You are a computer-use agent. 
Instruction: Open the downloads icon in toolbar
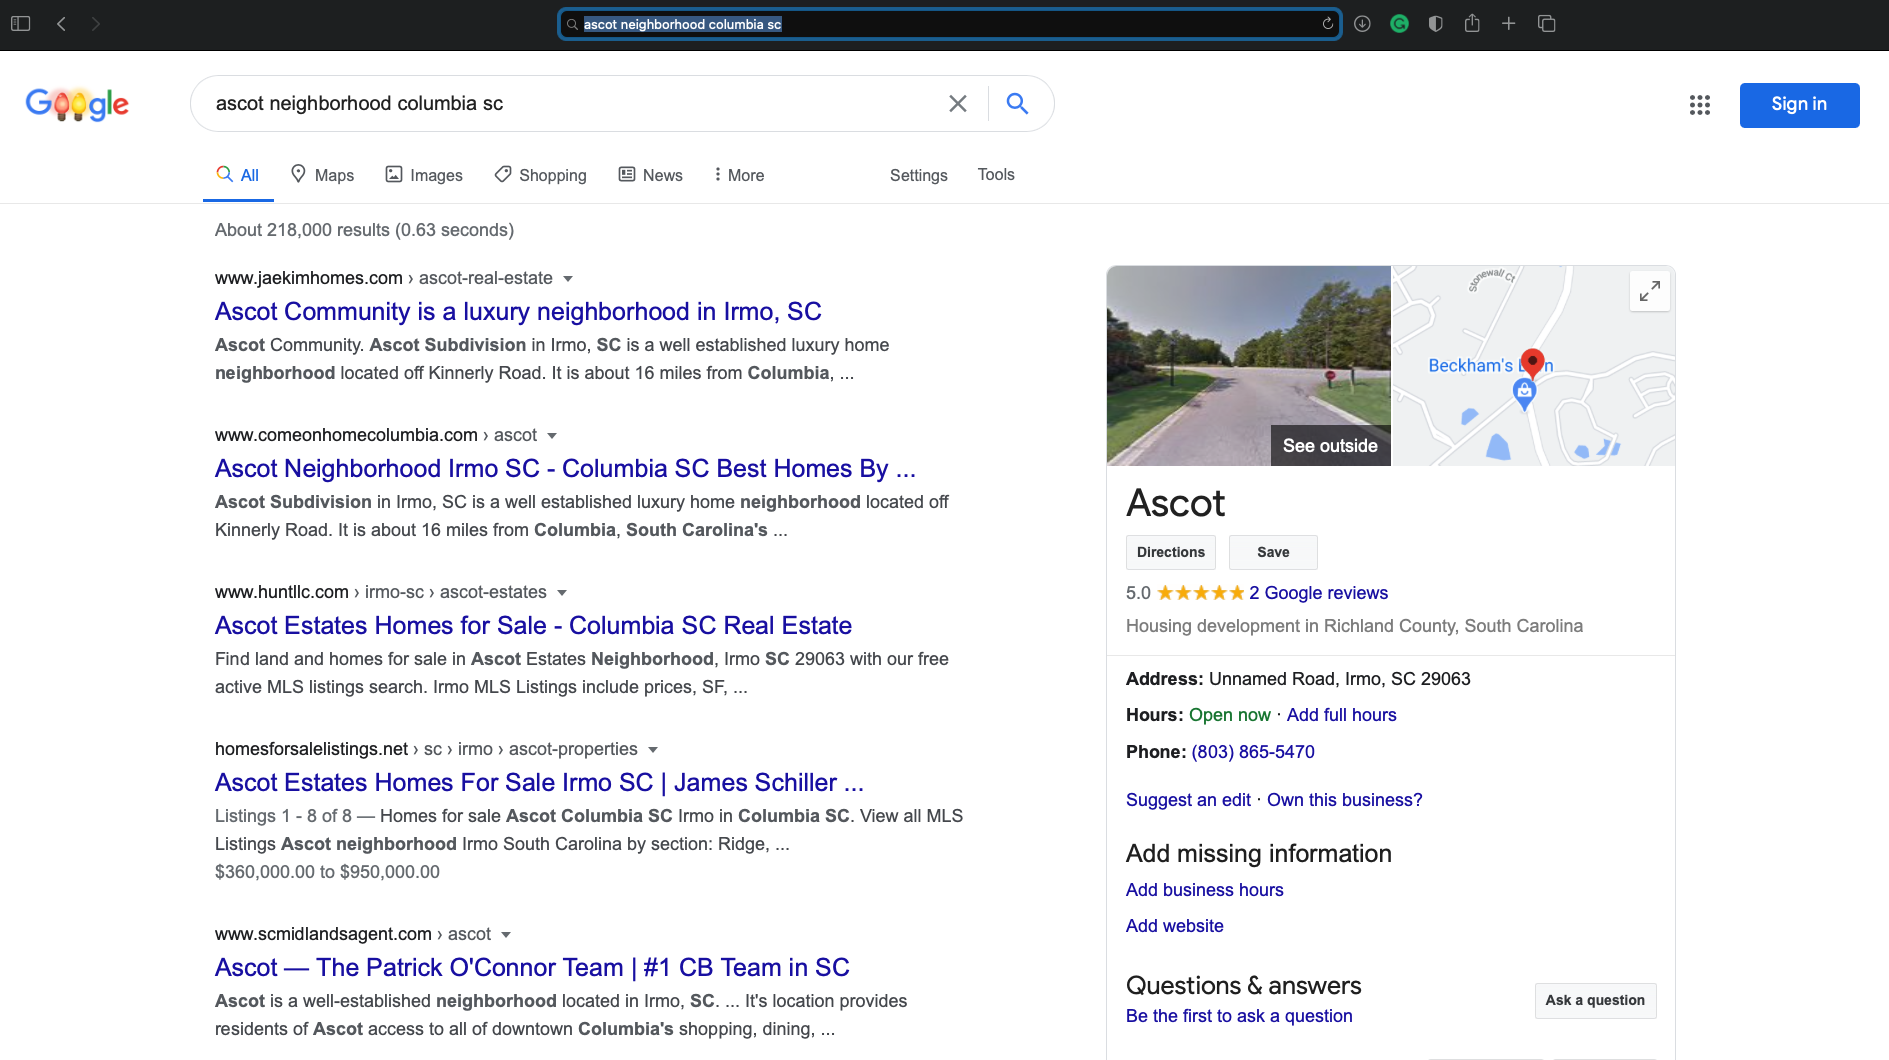[x=1362, y=24]
